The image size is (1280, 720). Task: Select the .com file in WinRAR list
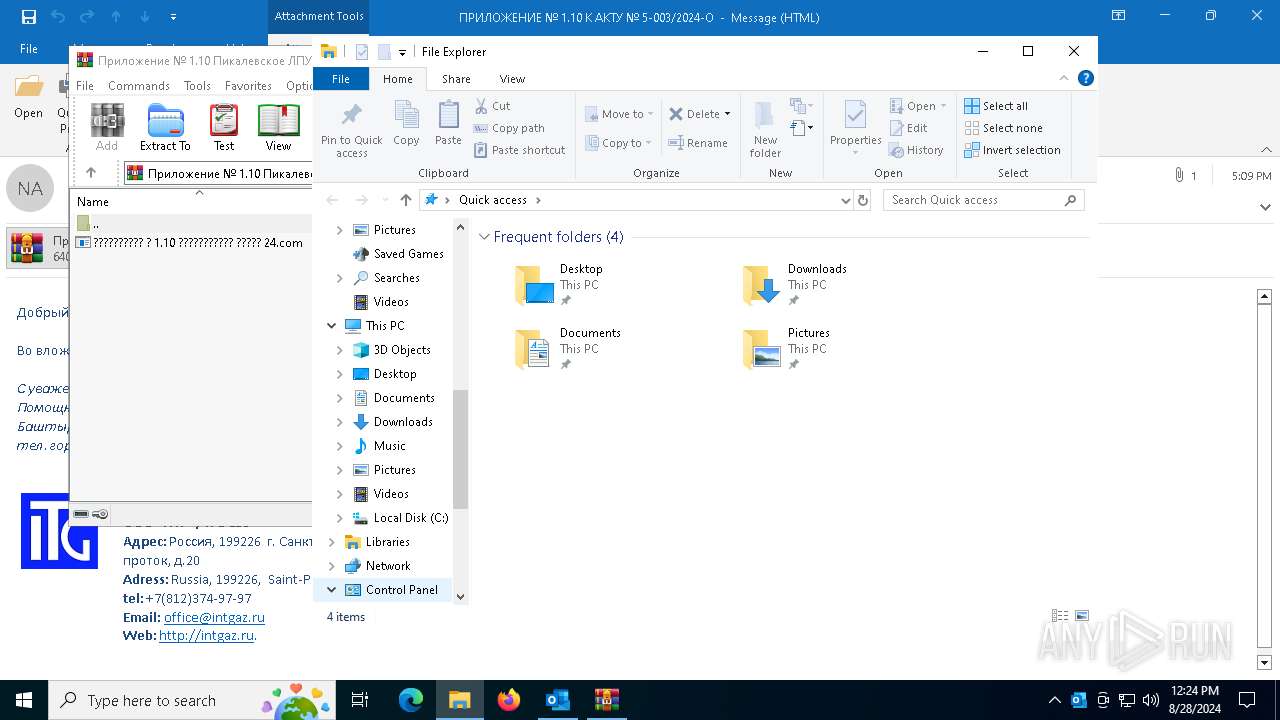[190, 242]
